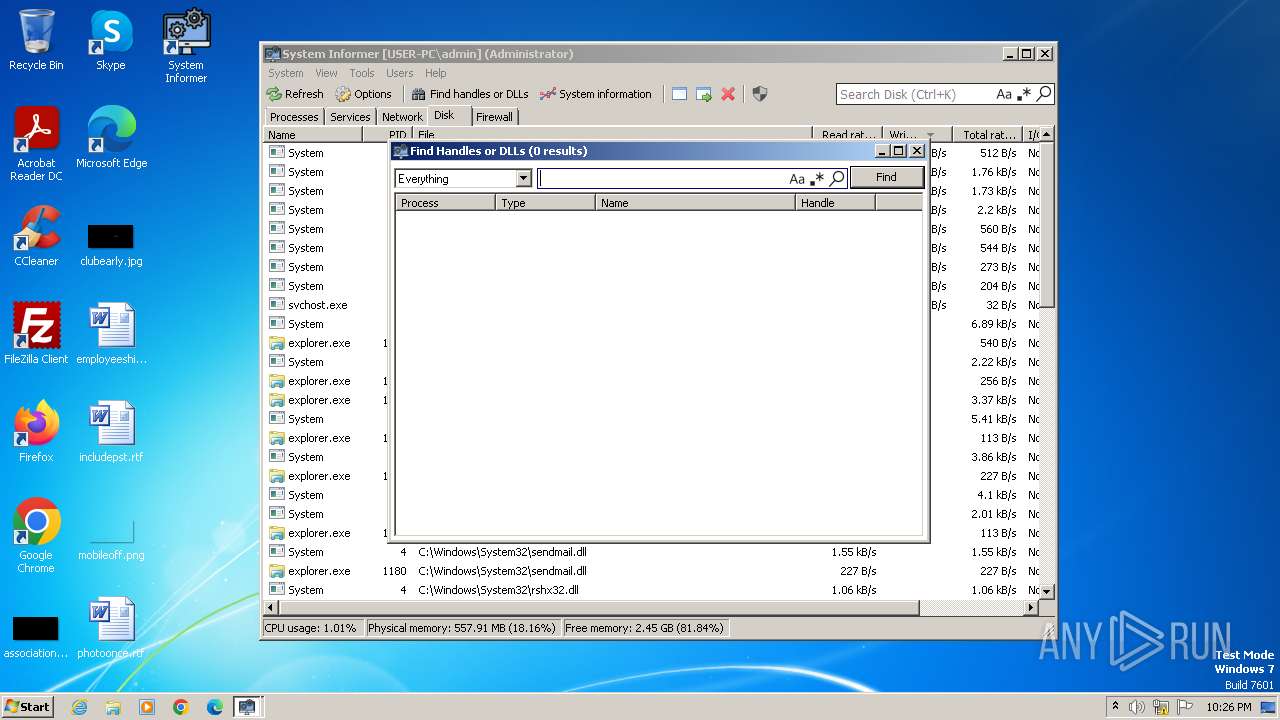
Task: Switch to the Firewall tab
Action: click(494, 117)
